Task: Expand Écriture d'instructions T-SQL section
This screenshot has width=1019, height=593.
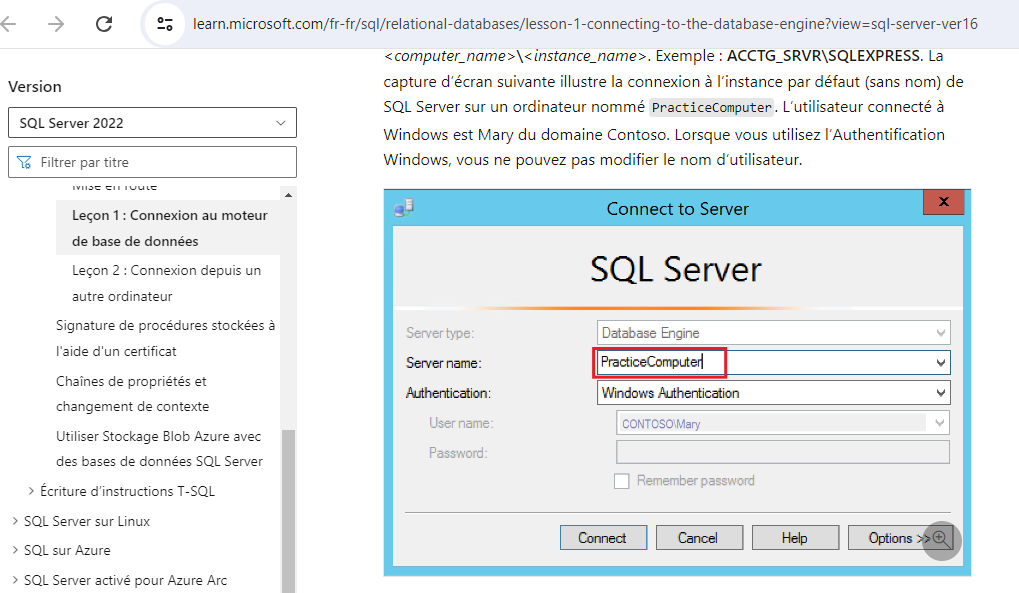Action: 31,491
